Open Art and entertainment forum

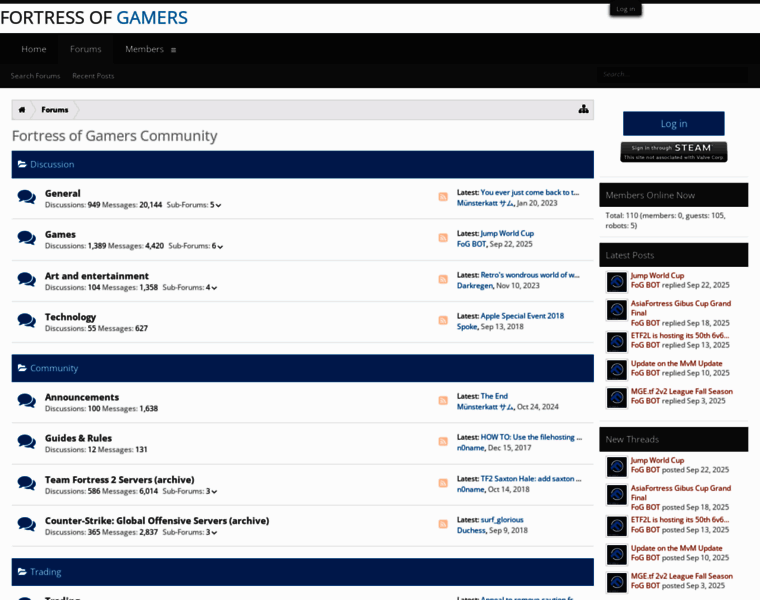point(97,276)
